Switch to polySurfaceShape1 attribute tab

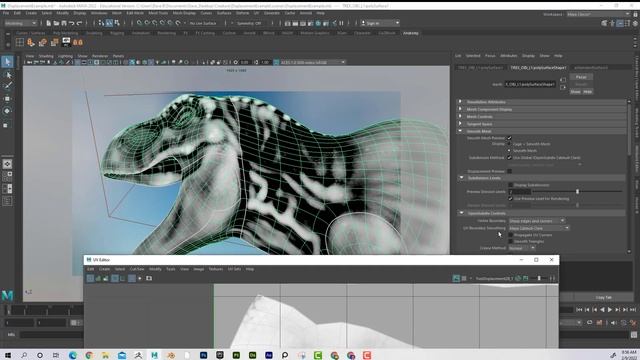coord(538,67)
